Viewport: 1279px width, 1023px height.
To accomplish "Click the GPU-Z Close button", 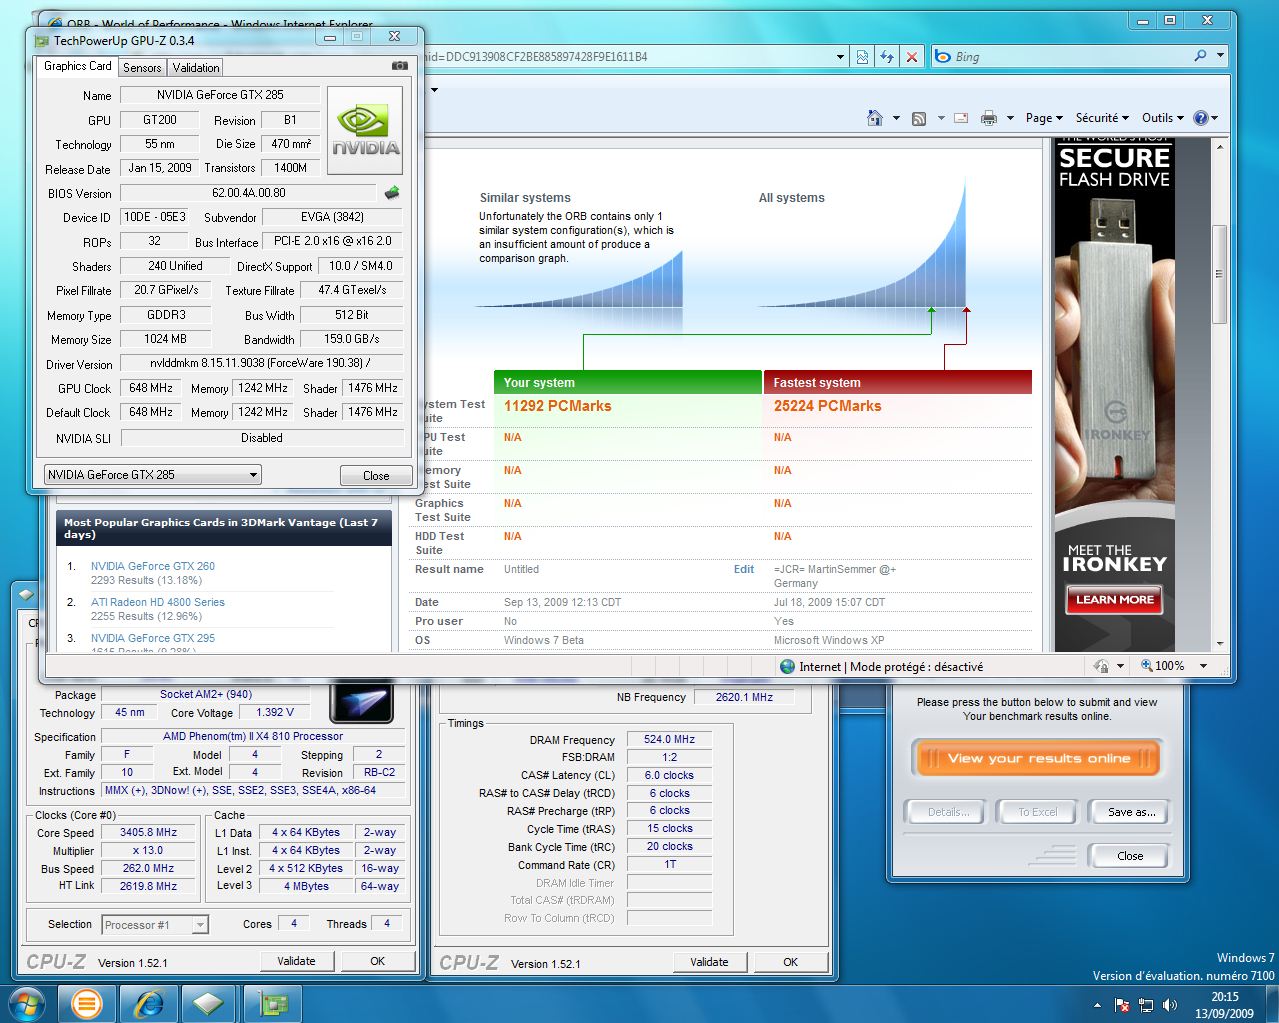I will 376,476.
